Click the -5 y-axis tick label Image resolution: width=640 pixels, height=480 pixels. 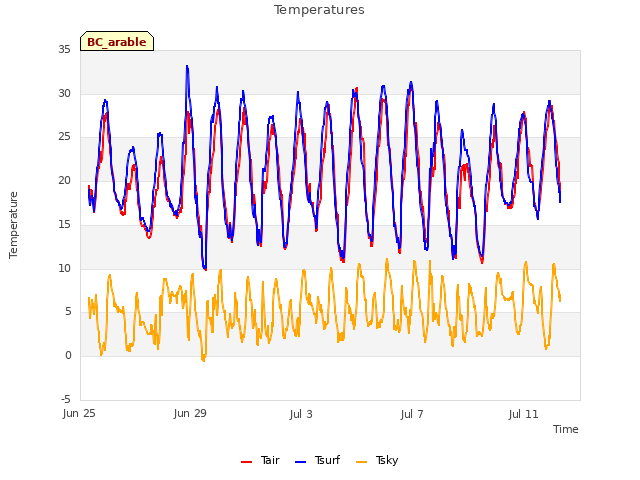point(66,399)
